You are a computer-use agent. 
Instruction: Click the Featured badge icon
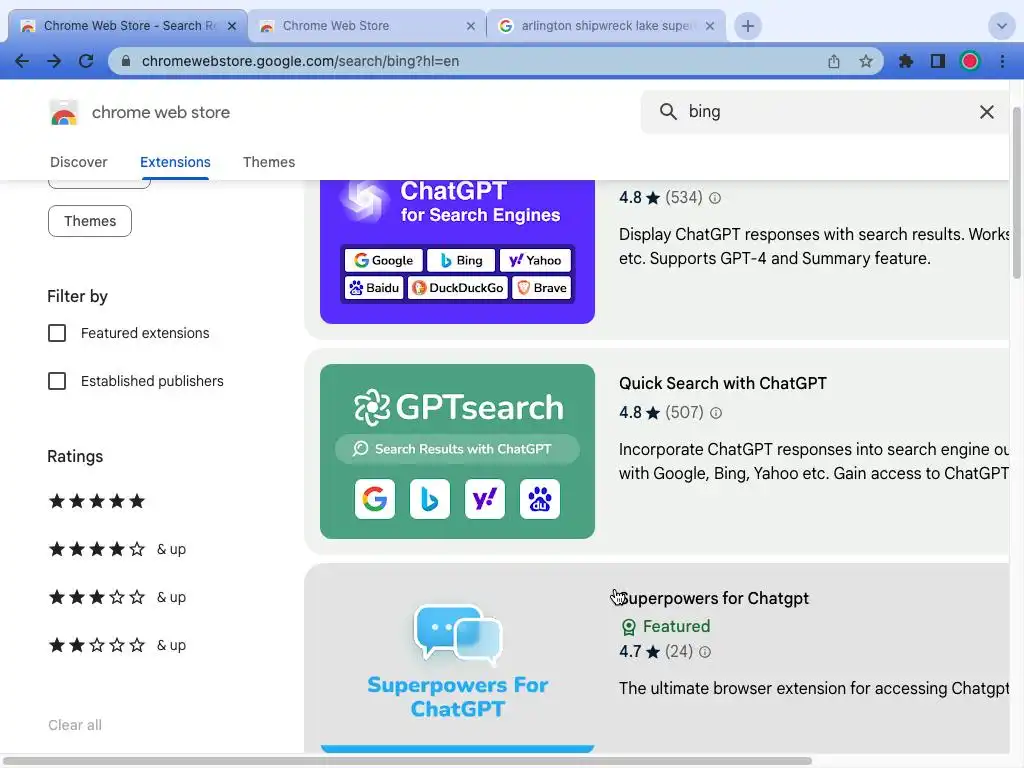tap(628, 627)
